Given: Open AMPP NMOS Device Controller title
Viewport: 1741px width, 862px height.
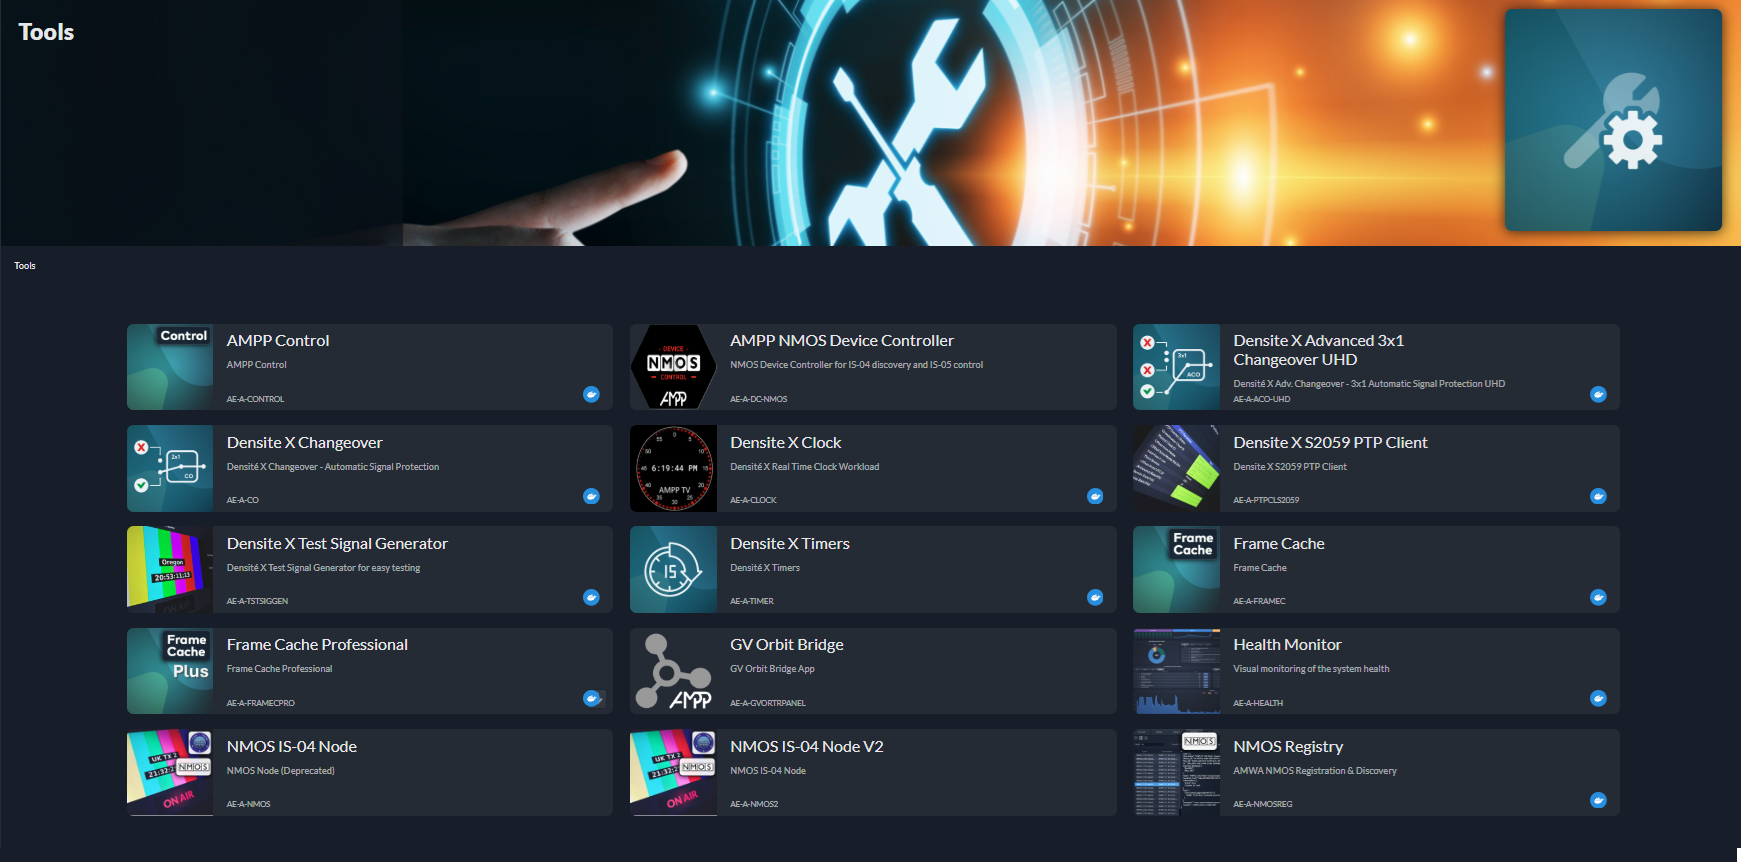Looking at the screenshot, I should [842, 341].
